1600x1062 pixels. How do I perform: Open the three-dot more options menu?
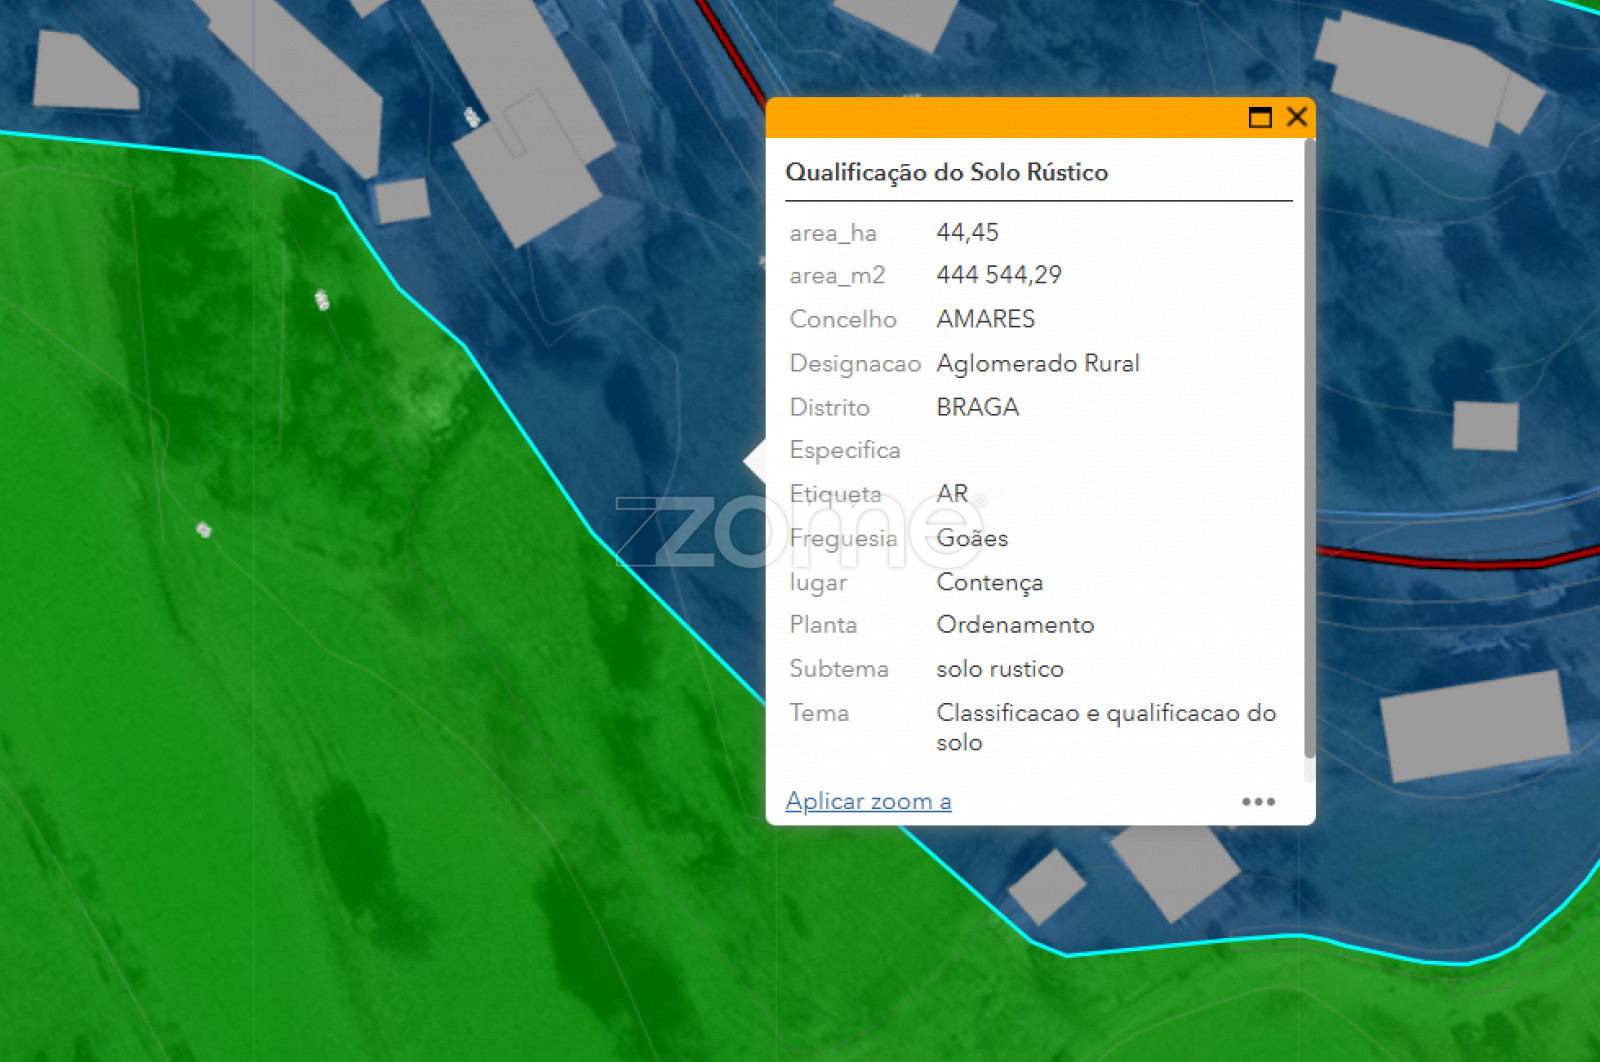tap(1258, 802)
